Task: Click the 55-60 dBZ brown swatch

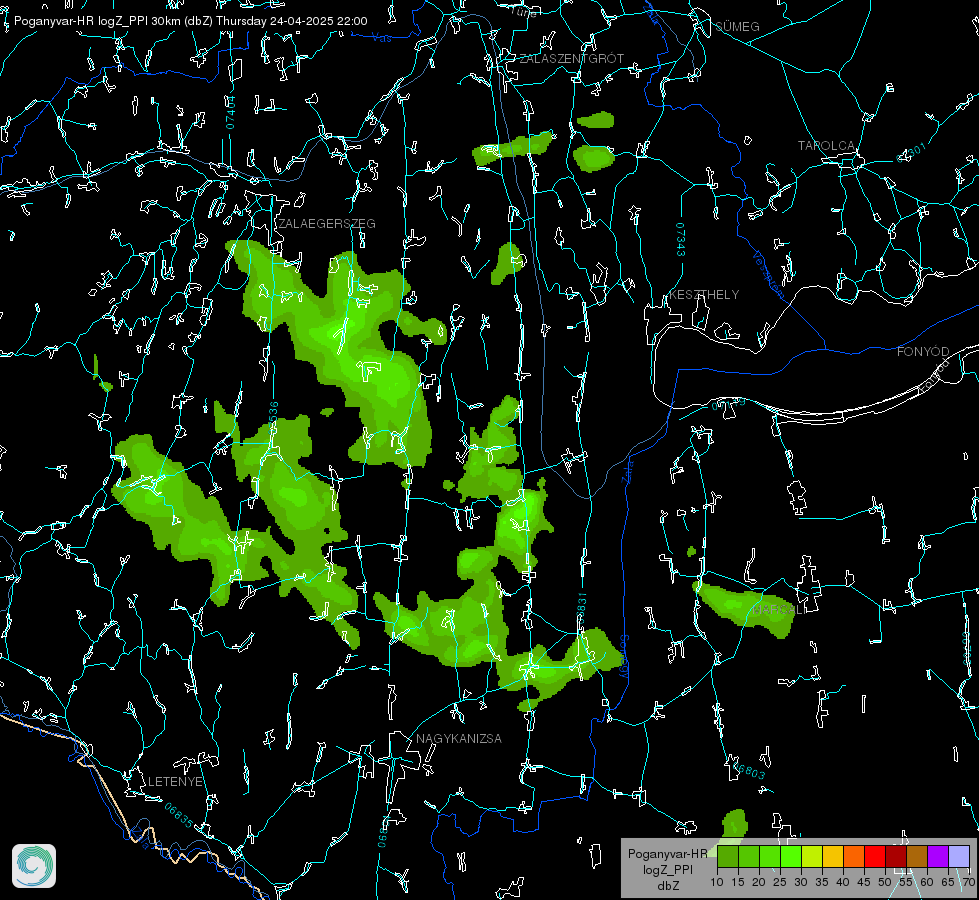Action: [x=917, y=856]
